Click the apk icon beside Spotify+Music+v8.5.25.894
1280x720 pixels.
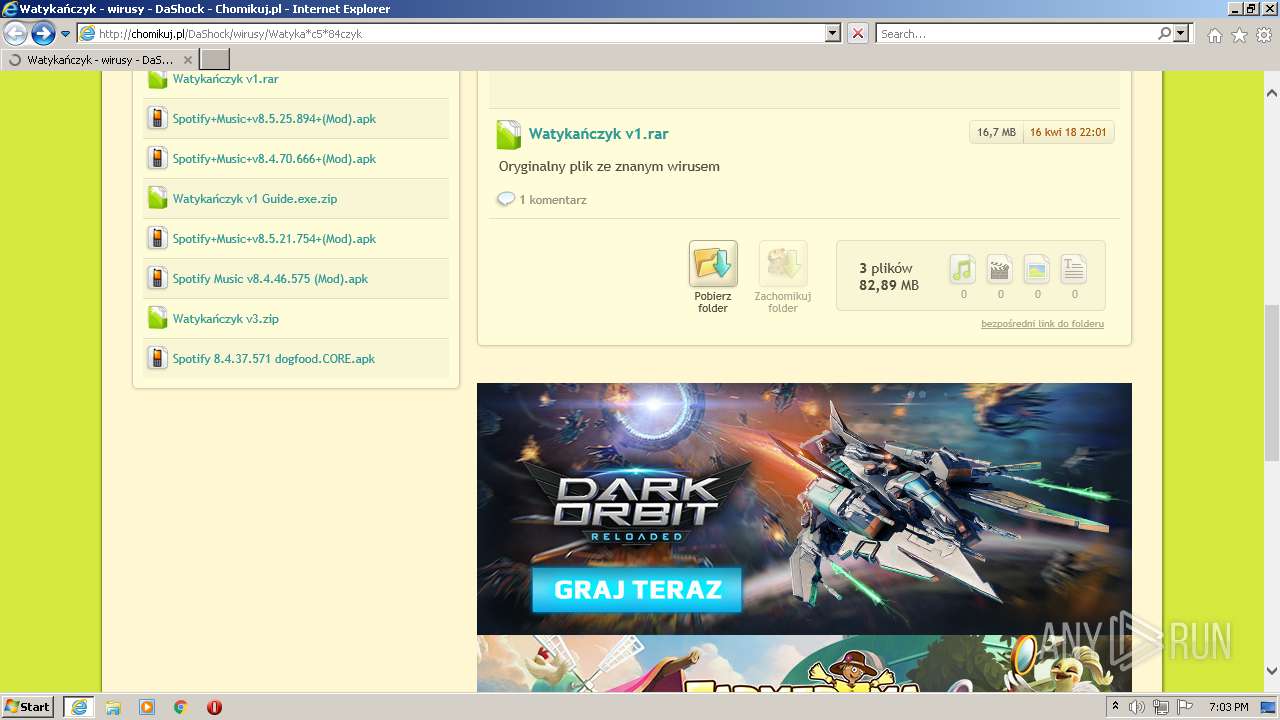[x=157, y=118]
